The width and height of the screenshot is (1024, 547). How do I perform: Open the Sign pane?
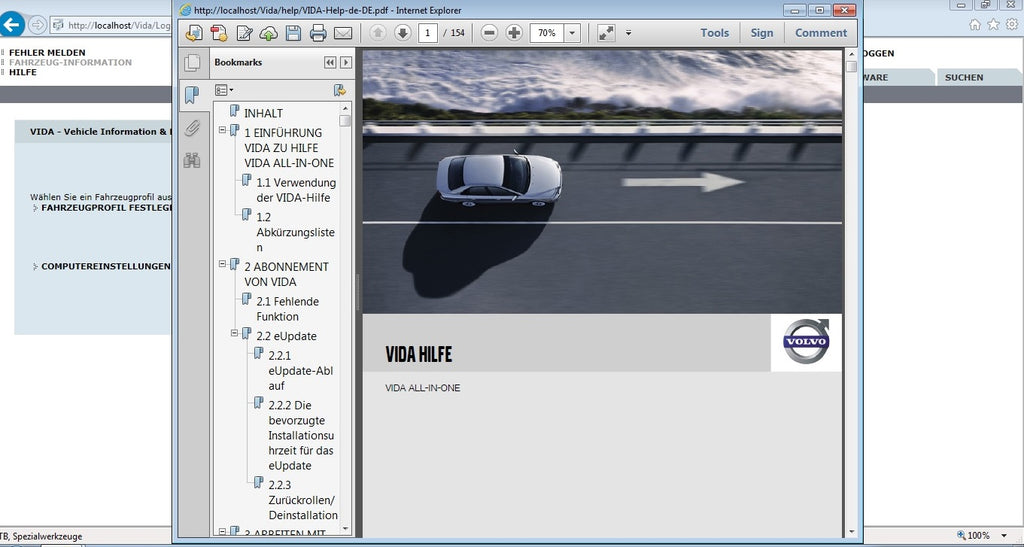(x=761, y=33)
